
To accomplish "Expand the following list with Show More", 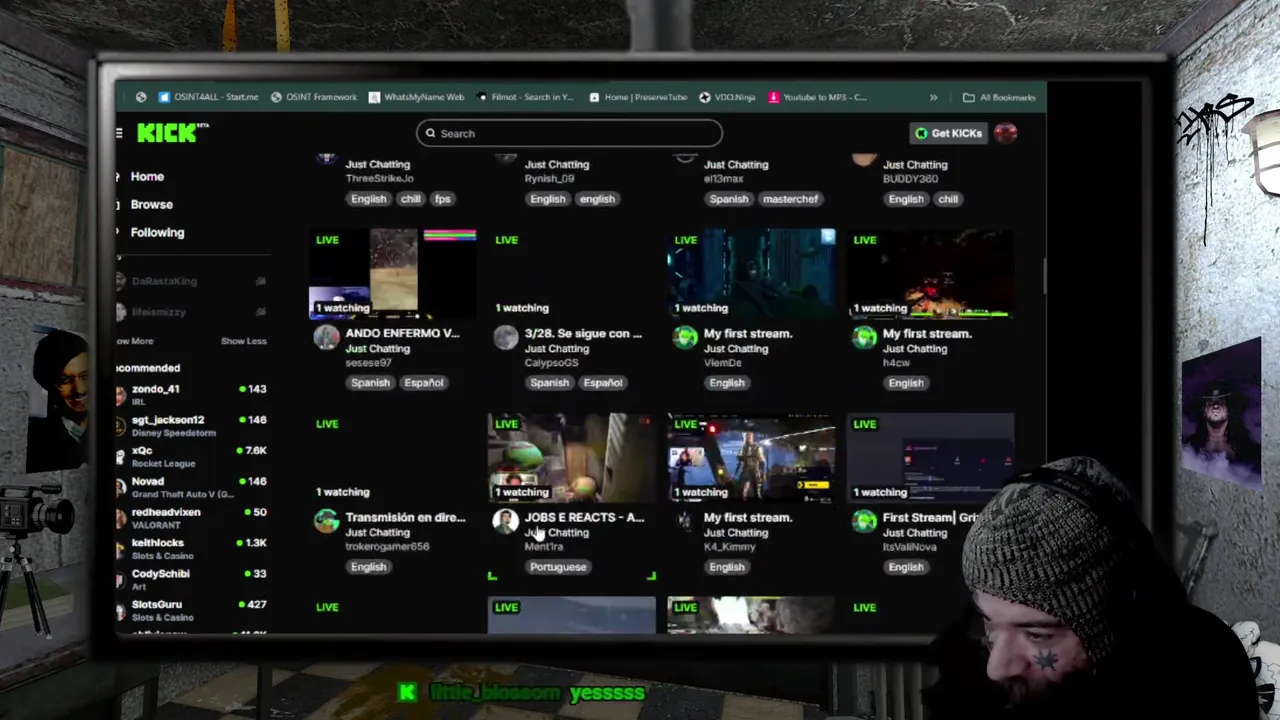I will [x=135, y=341].
